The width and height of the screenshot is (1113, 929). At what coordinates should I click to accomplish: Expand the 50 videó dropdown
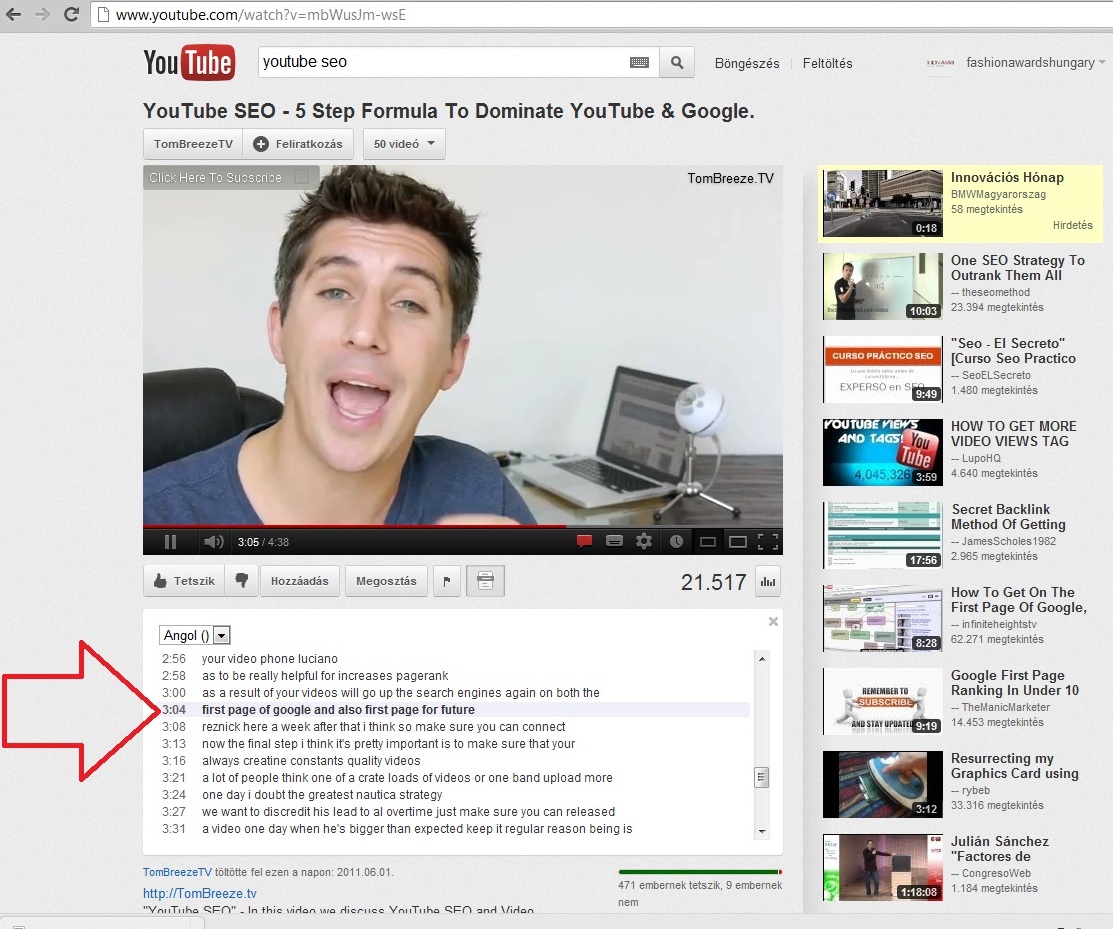404,144
